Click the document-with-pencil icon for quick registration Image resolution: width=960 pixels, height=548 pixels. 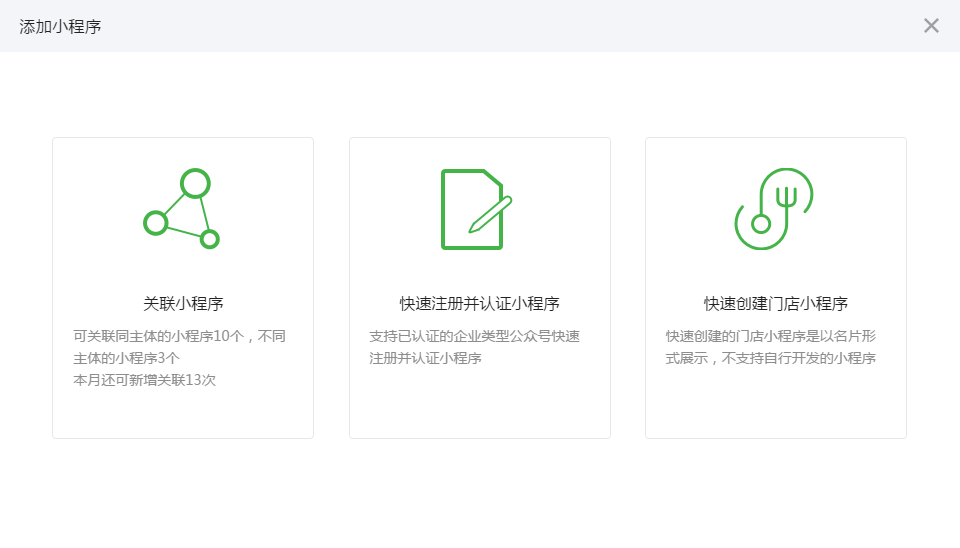pos(475,210)
